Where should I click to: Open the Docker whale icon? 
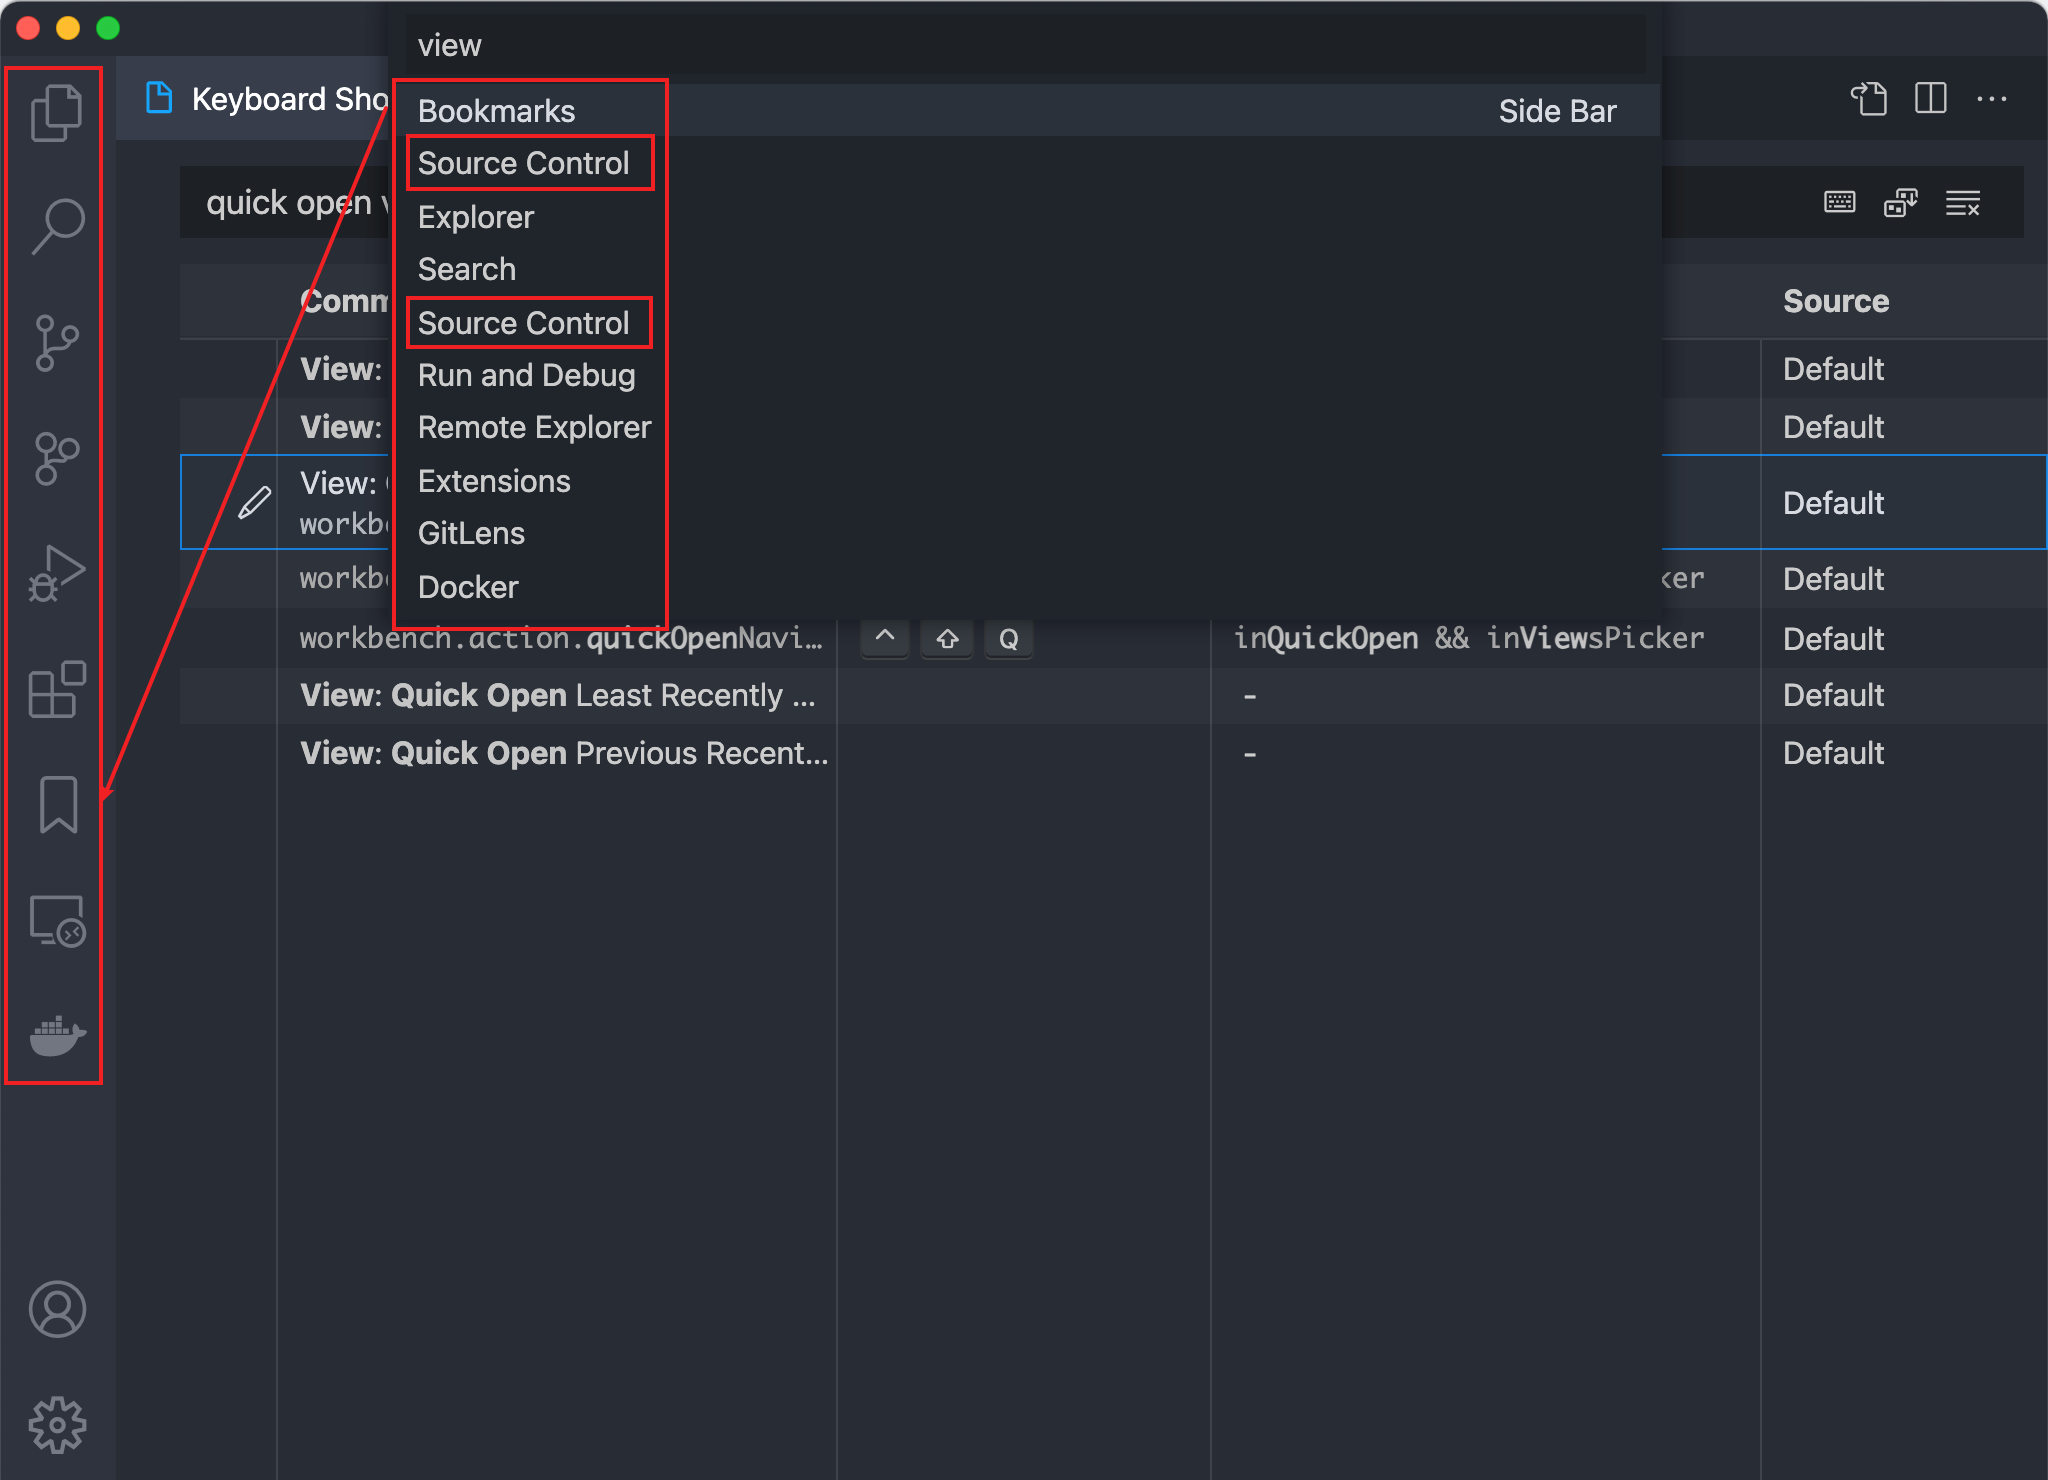click(57, 1037)
